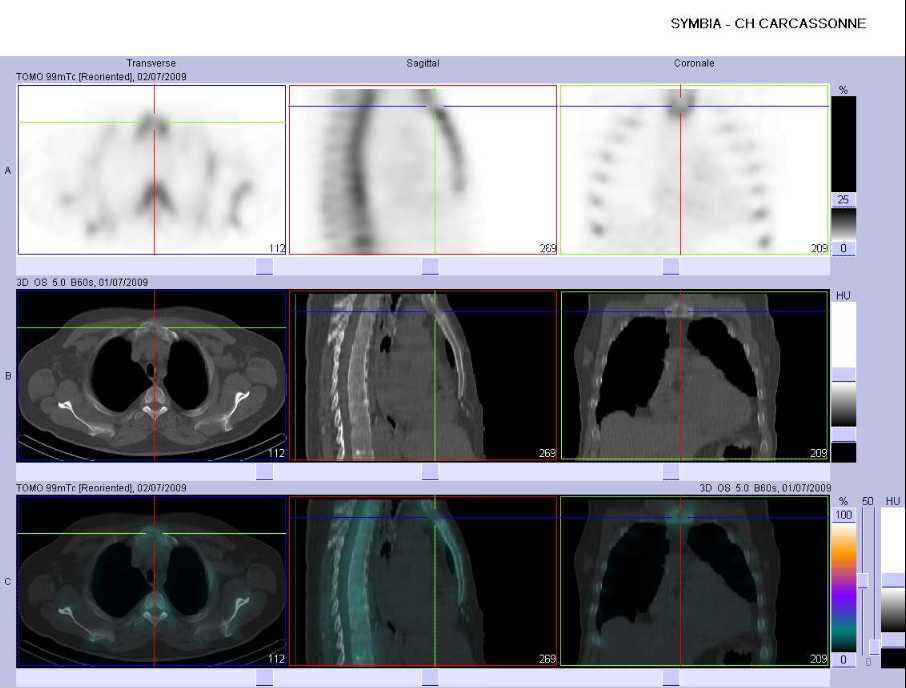Select the fused transverse view in row C
The image size is (906, 688).
pos(152,581)
